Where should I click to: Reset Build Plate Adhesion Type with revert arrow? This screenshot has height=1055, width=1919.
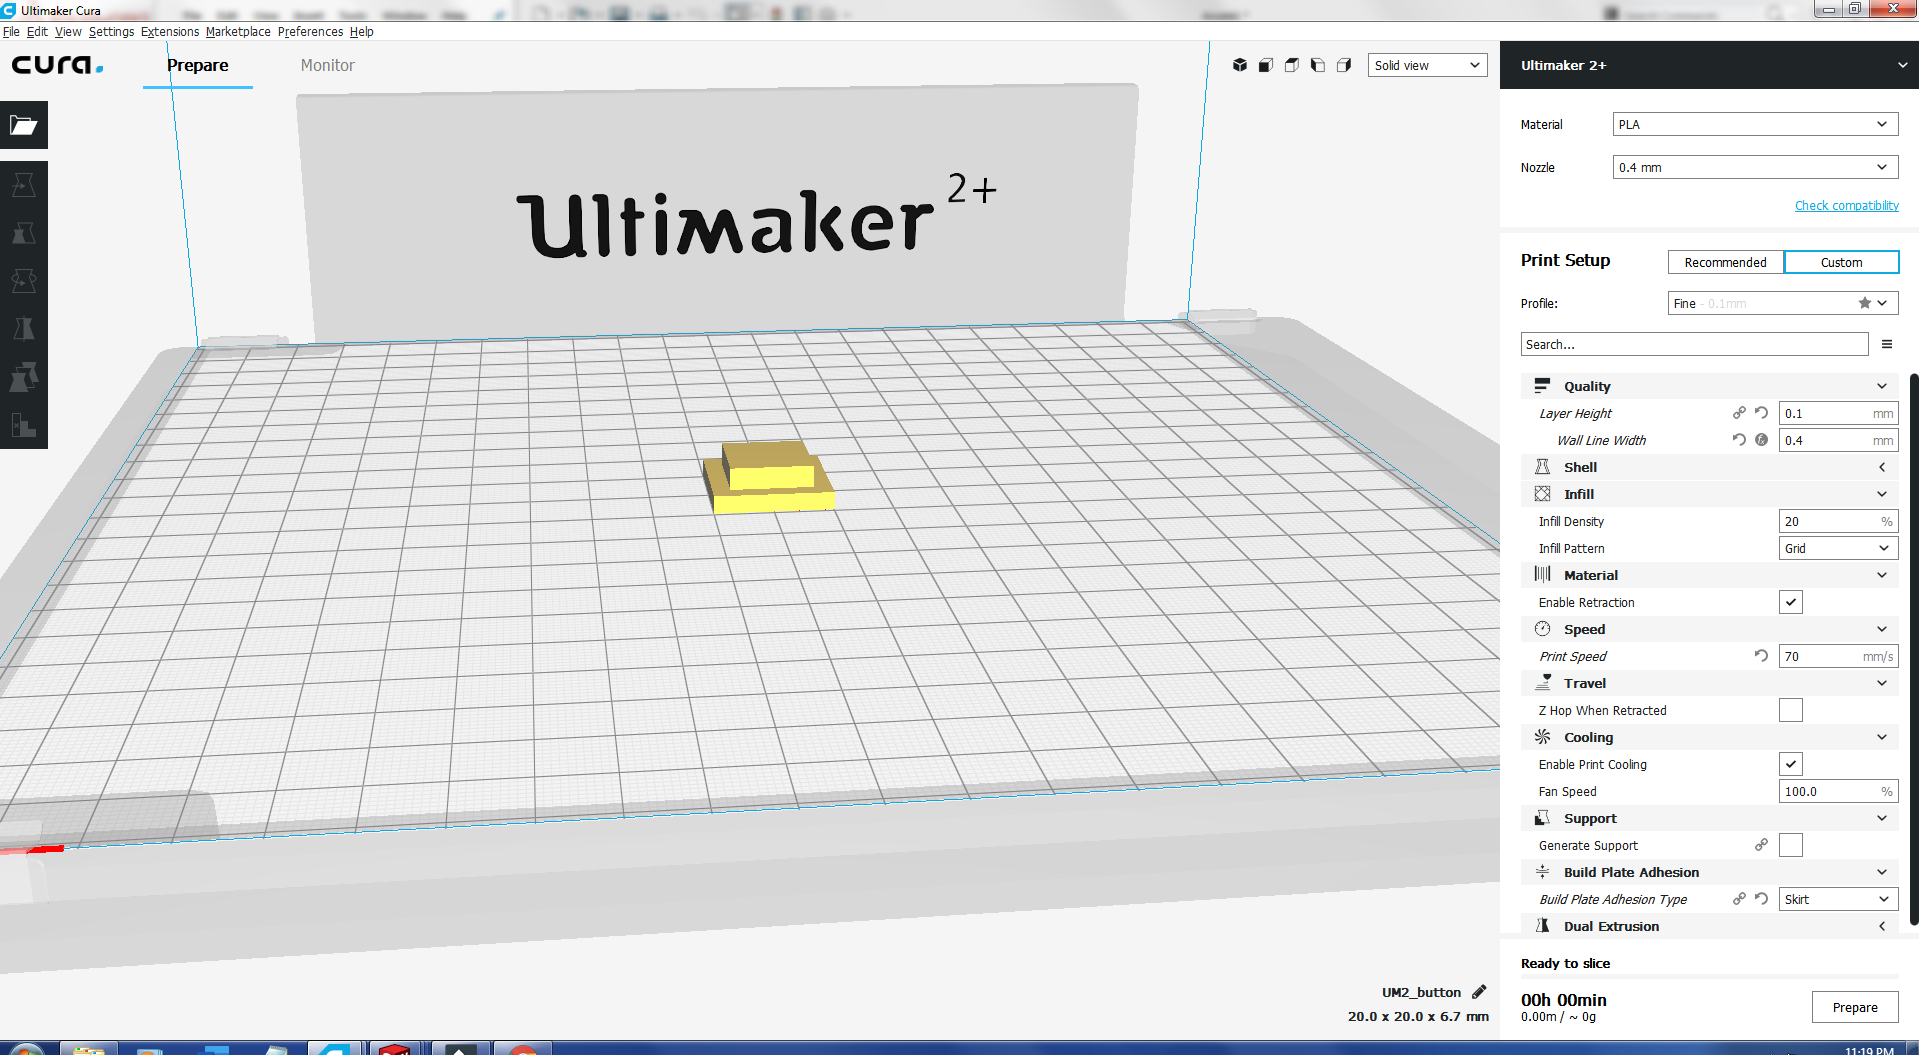[1761, 899]
